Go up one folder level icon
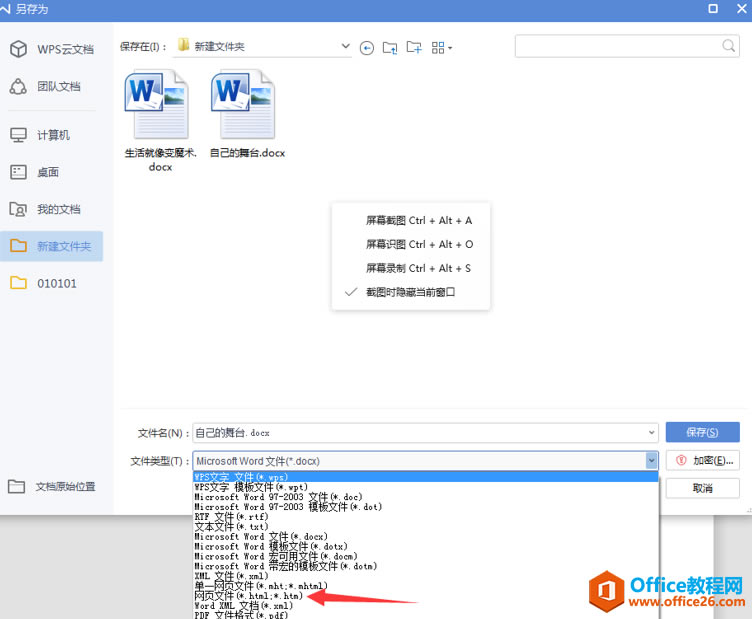752x619 pixels. click(x=389, y=47)
